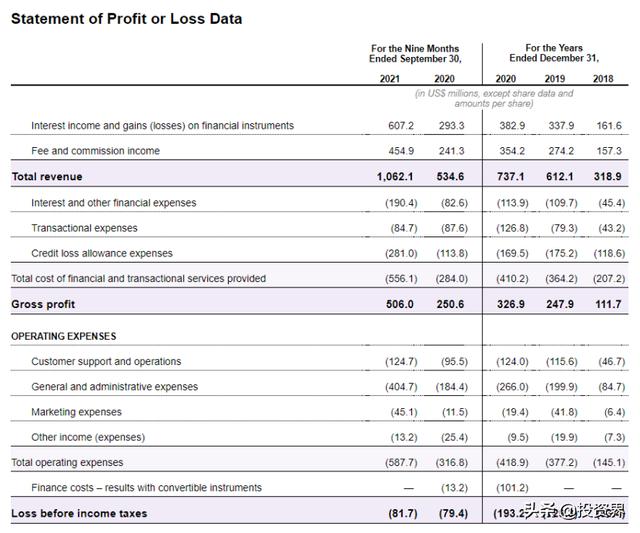Image resolution: width=640 pixels, height=533 pixels.
Task: Select the Finance costs convertible instruments label
Action: (146, 488)
